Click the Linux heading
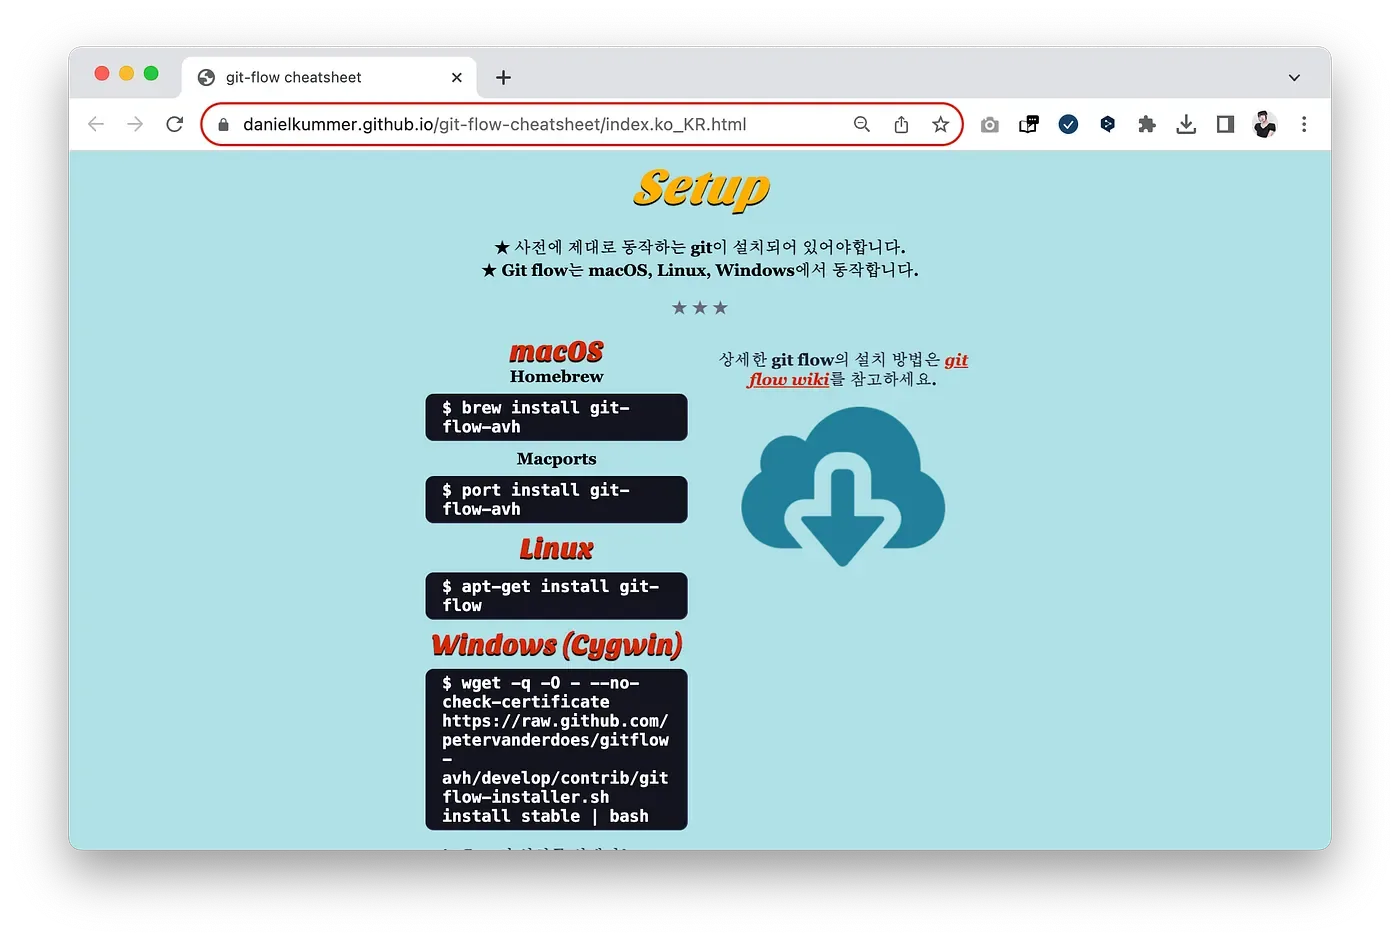Viewport: 1400px width, 941px height. coord(556,549)
